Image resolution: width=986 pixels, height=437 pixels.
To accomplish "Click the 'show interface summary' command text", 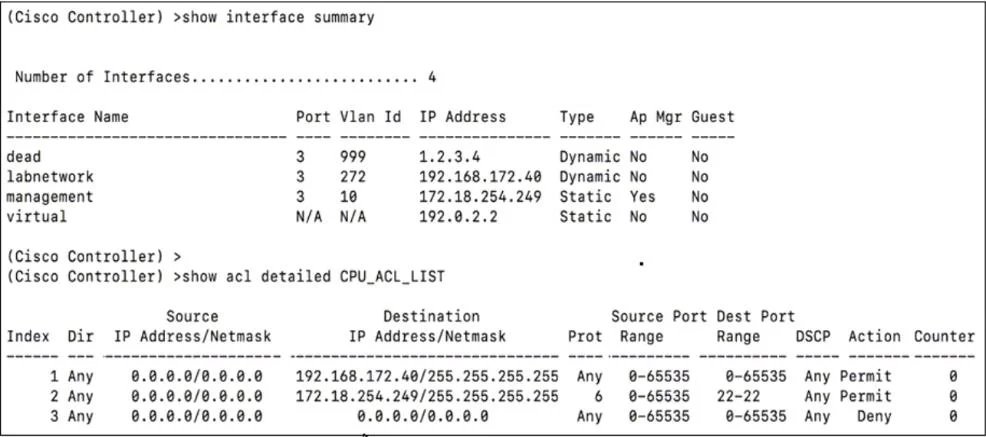I will [x=278, y=18].
